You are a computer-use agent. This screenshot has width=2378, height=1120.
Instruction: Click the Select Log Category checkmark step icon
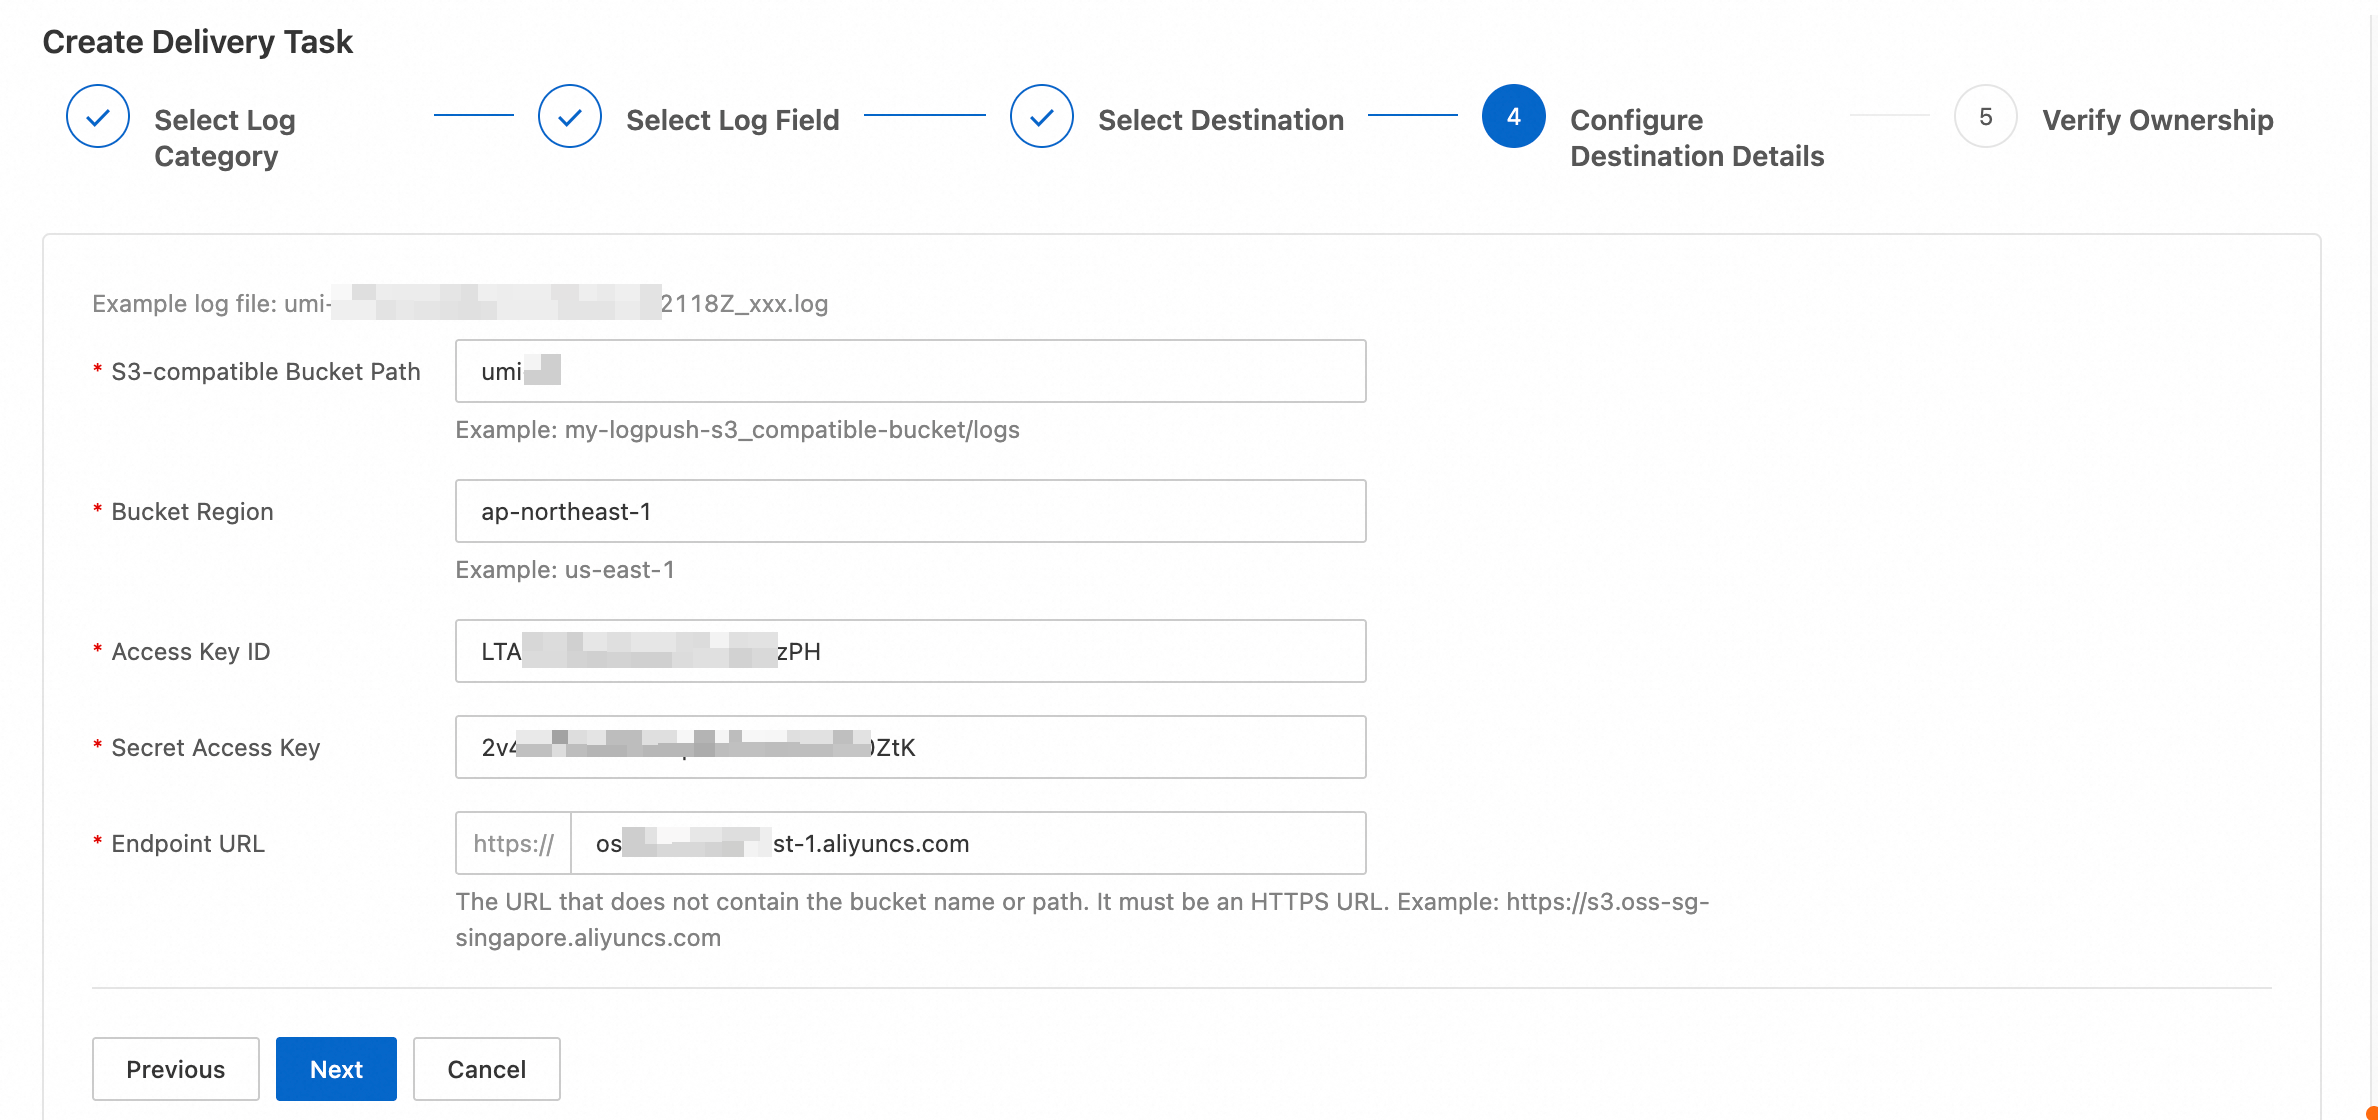(x=98, y=117)
